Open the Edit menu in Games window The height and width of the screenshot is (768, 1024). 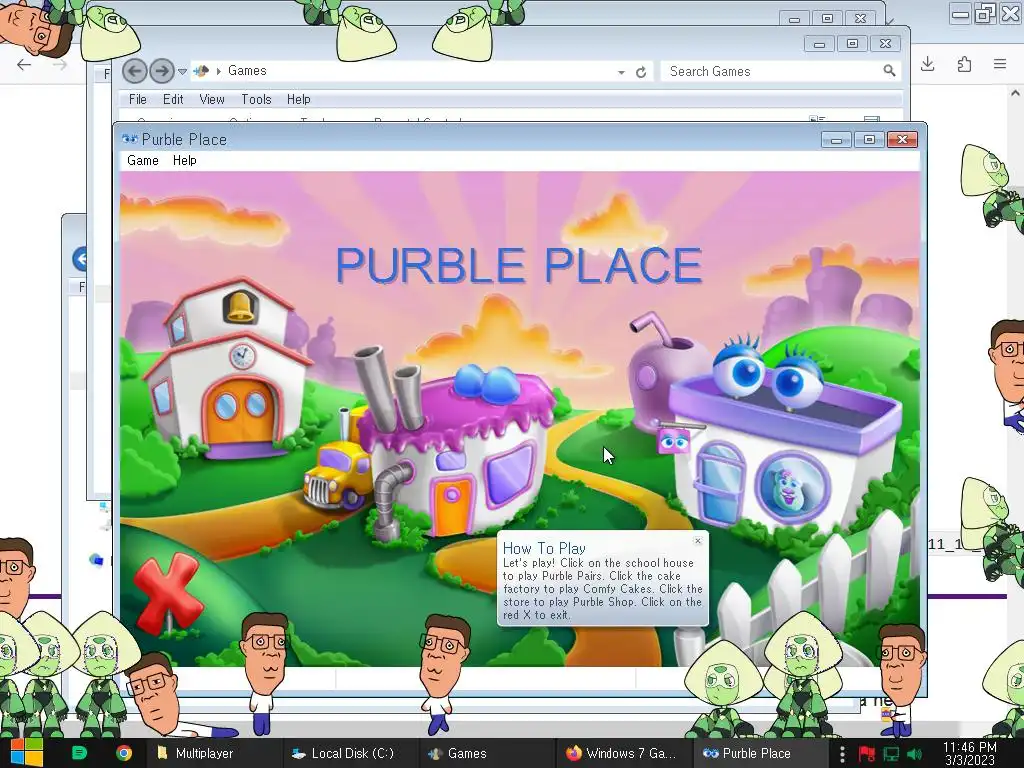pos(173,99)
